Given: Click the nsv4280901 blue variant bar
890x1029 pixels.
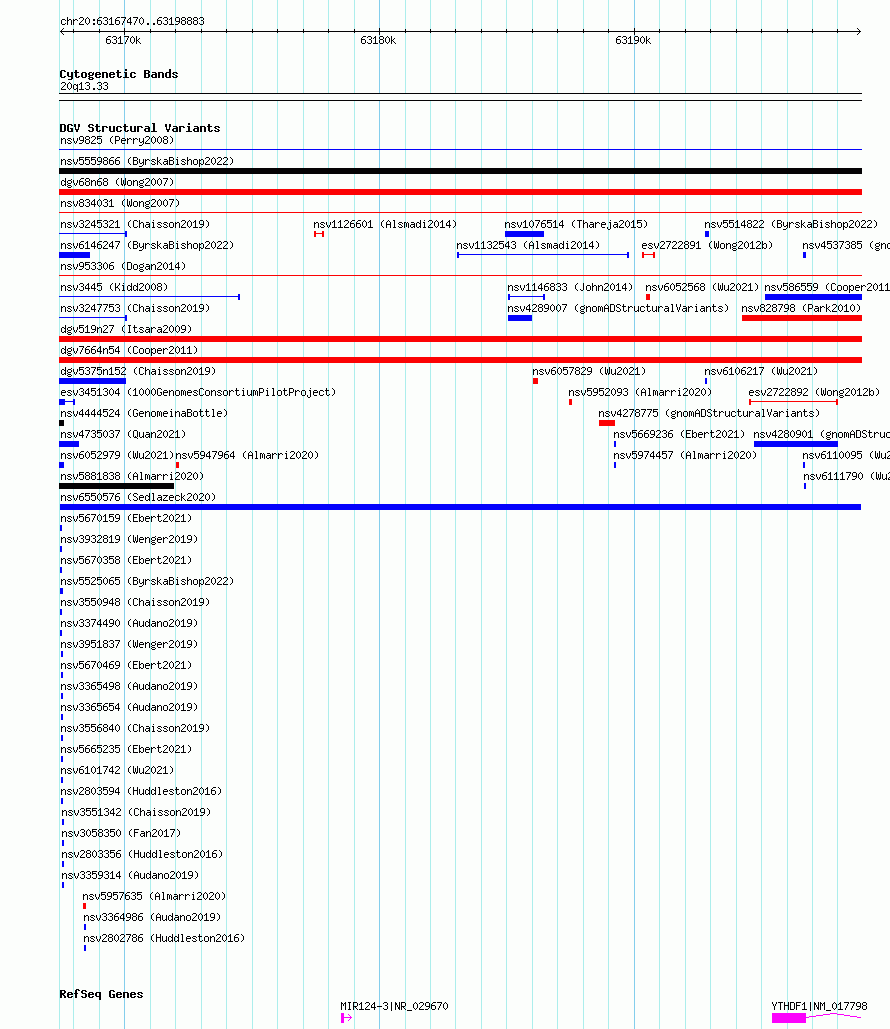Looking at the screenshot, I should point(795,444).
